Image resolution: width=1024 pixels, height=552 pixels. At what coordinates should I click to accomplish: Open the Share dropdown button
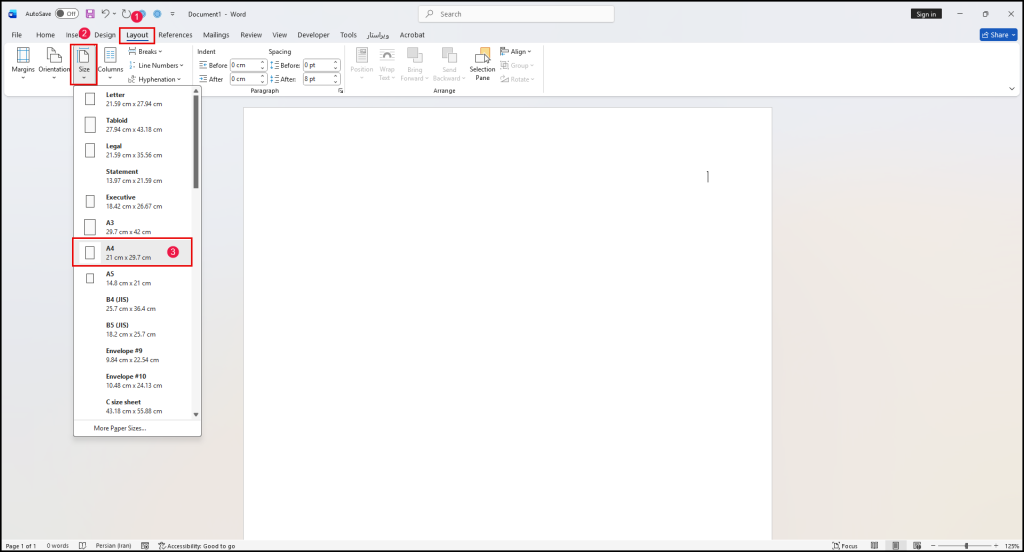(999, 35)
